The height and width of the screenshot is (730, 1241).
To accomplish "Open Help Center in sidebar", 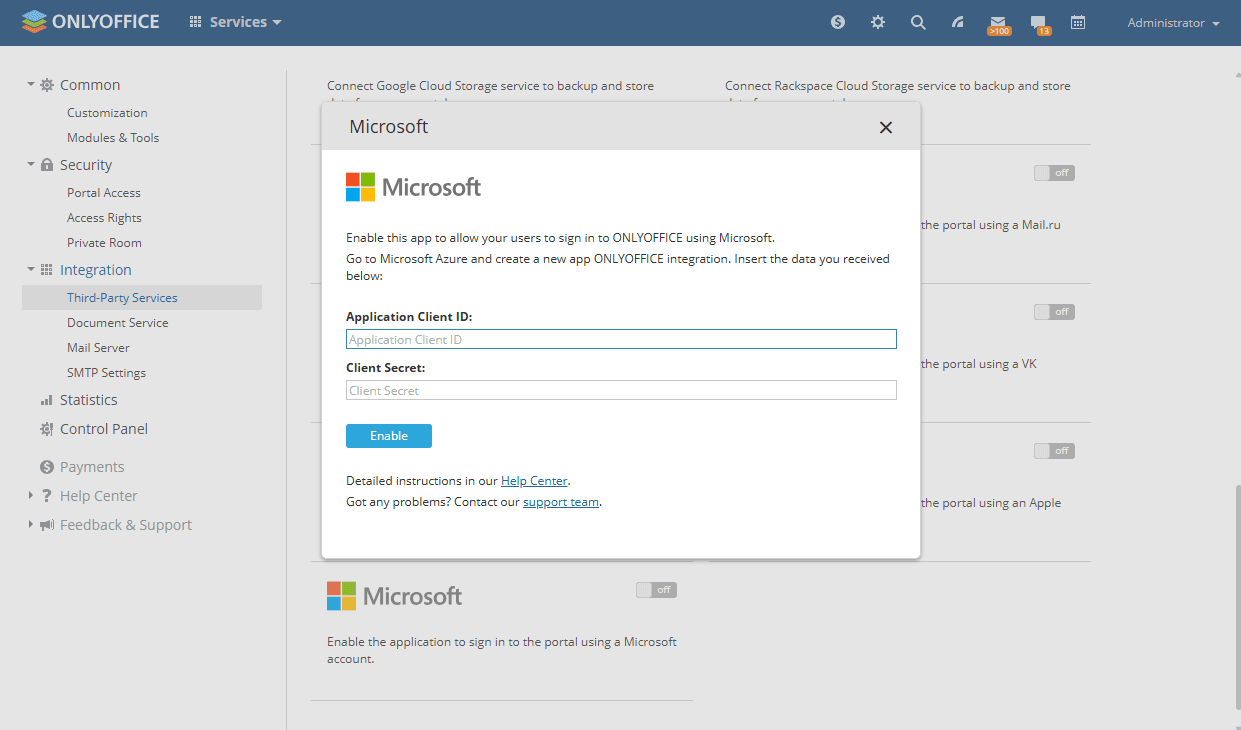I will pos(99,496).
